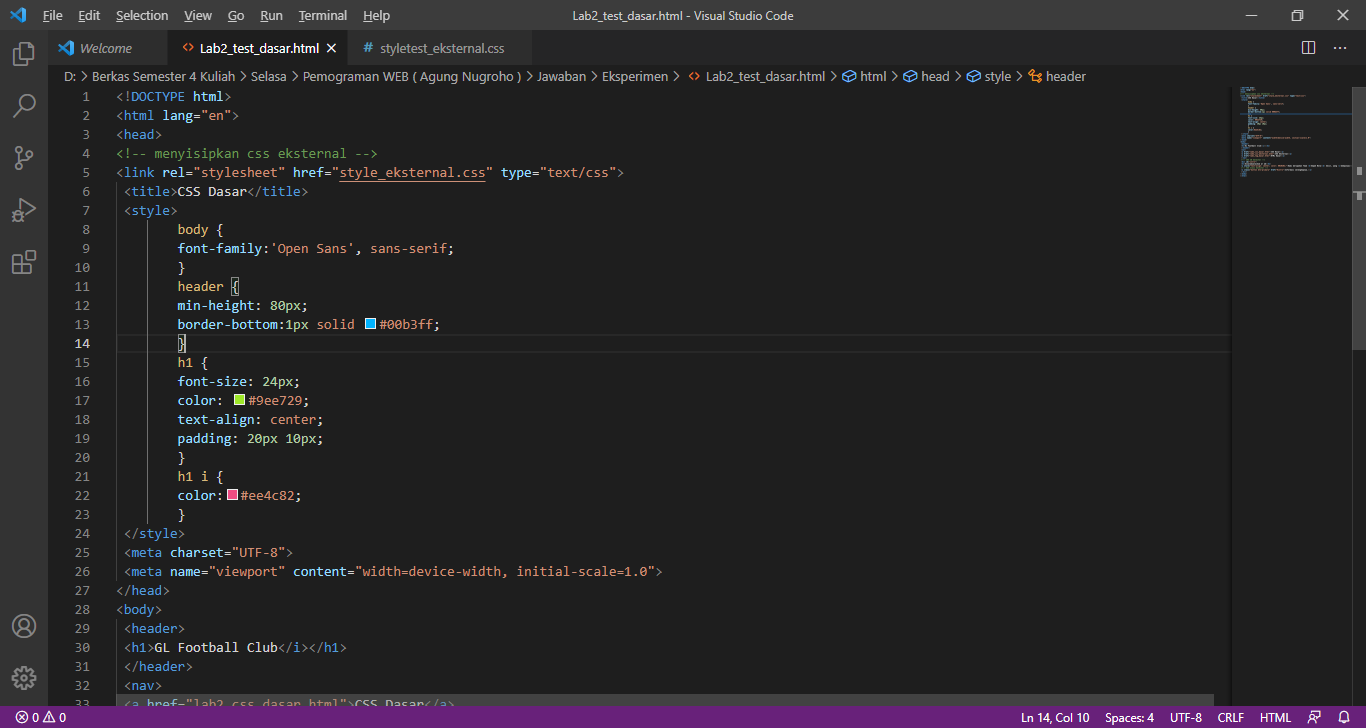The width and height of the screenshot is (1366, 728).
Task: Open Run and Debug panel icon
Action: (24, 210)
